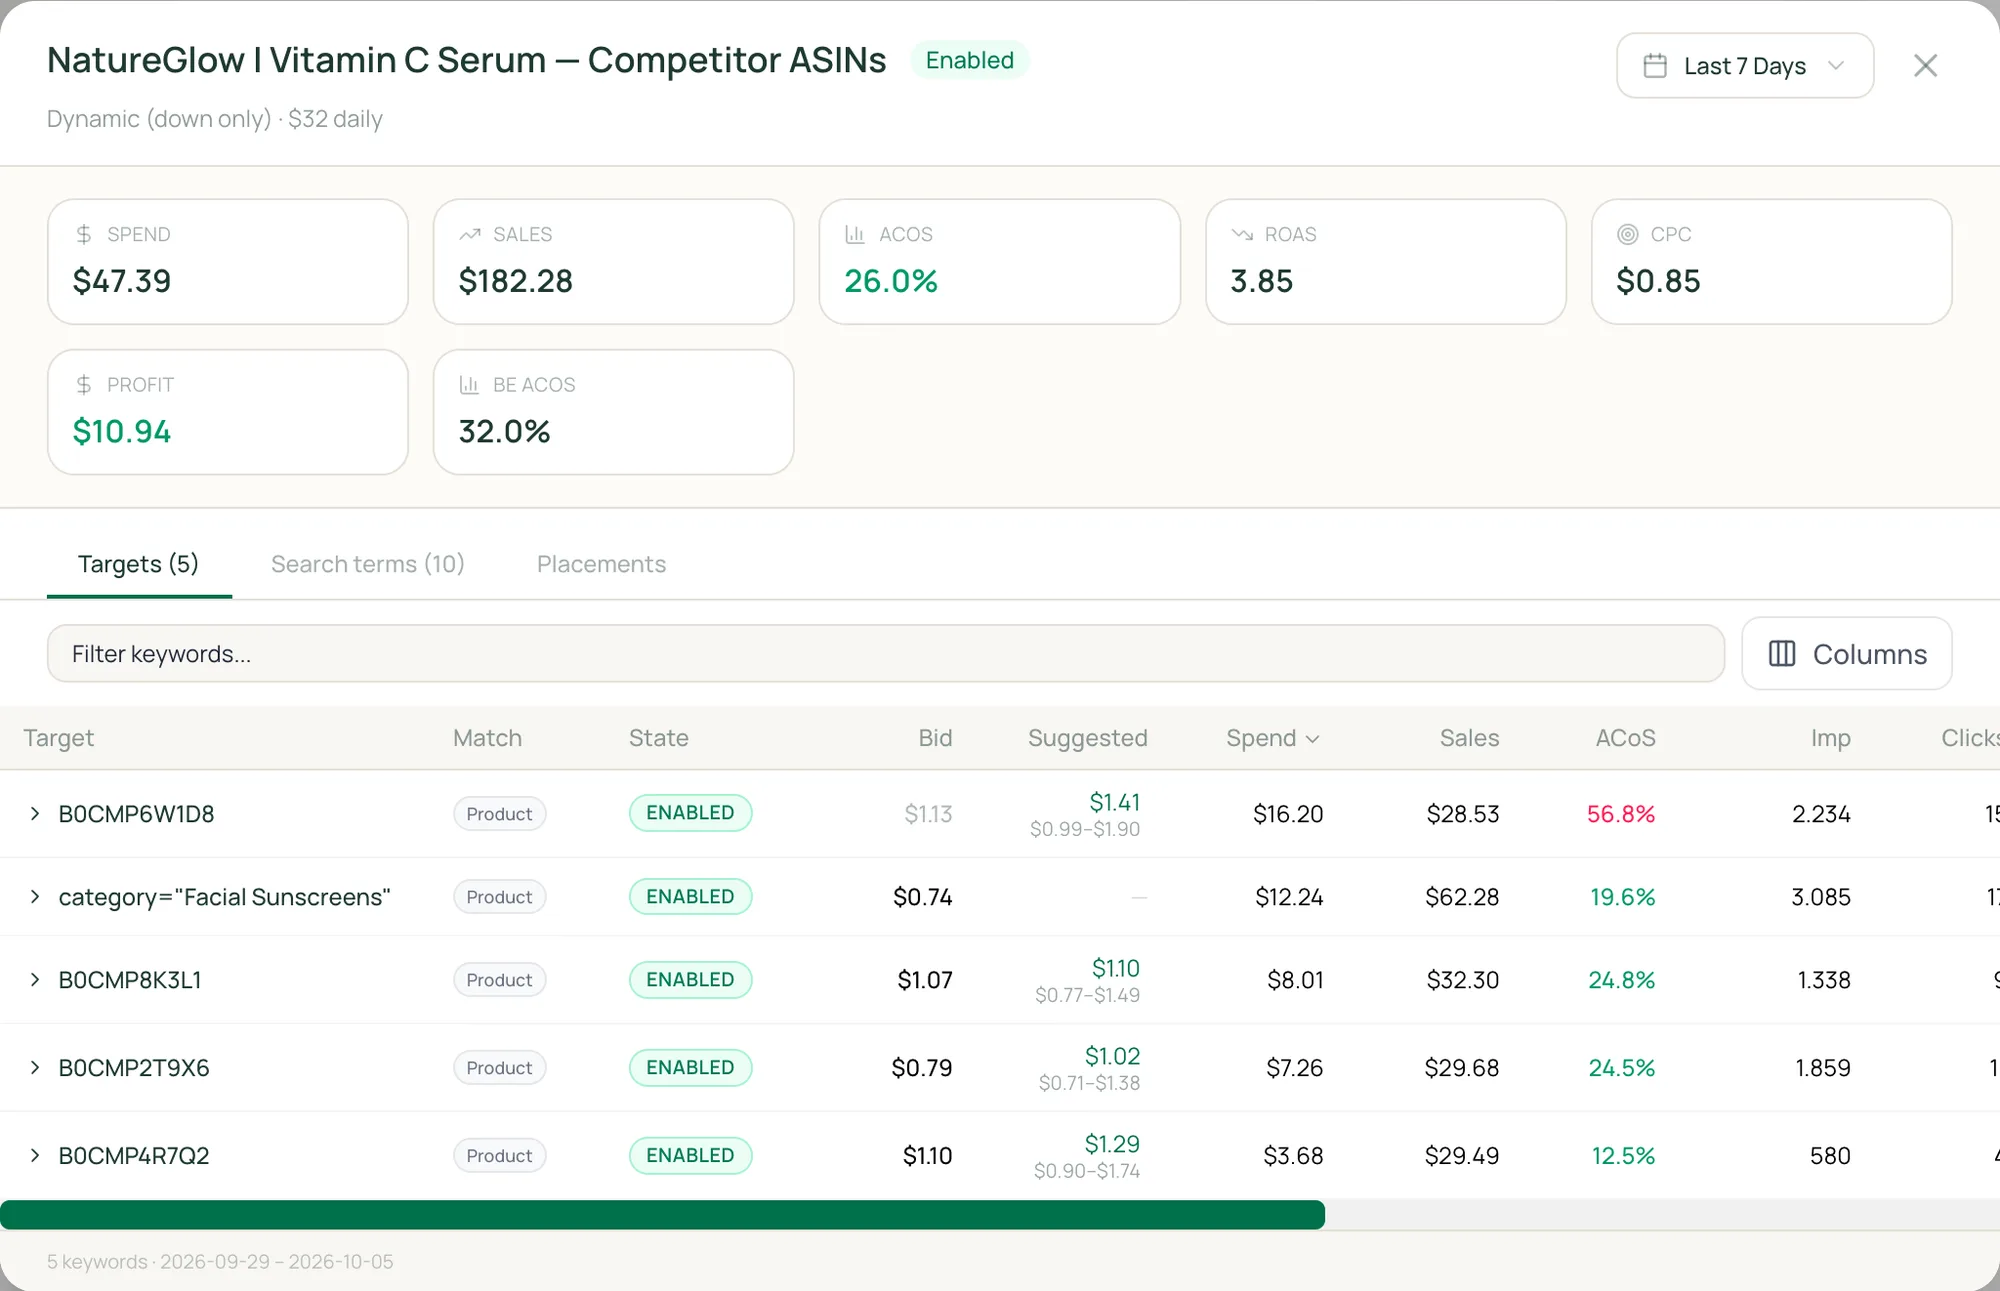Open the Columns chooser button
Image resolution: width=2000 pixels, height=1291 pixels.
pyautogui.click(x=1847, y=654)
